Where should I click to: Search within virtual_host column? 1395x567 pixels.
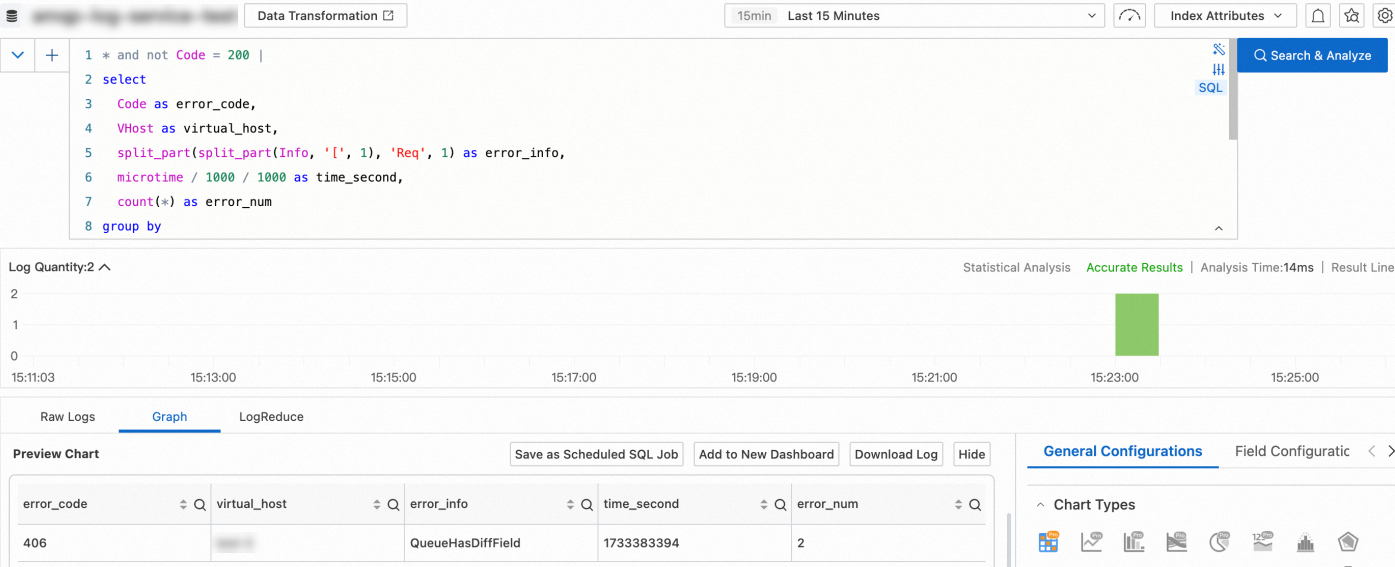(x=394, y=505)
